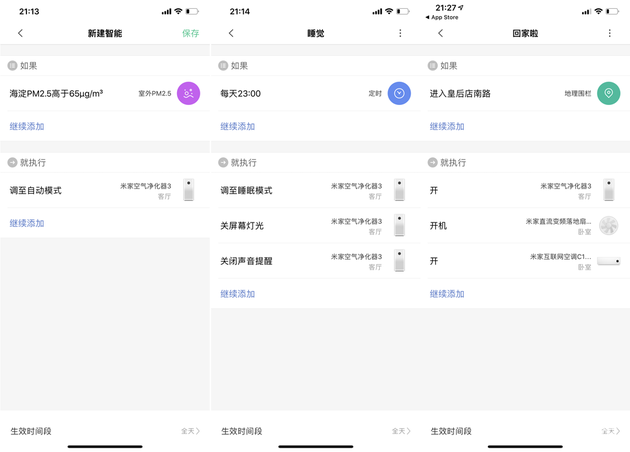
Task: Tap the air conditioner device icon
Action: (x=608, y=260)
